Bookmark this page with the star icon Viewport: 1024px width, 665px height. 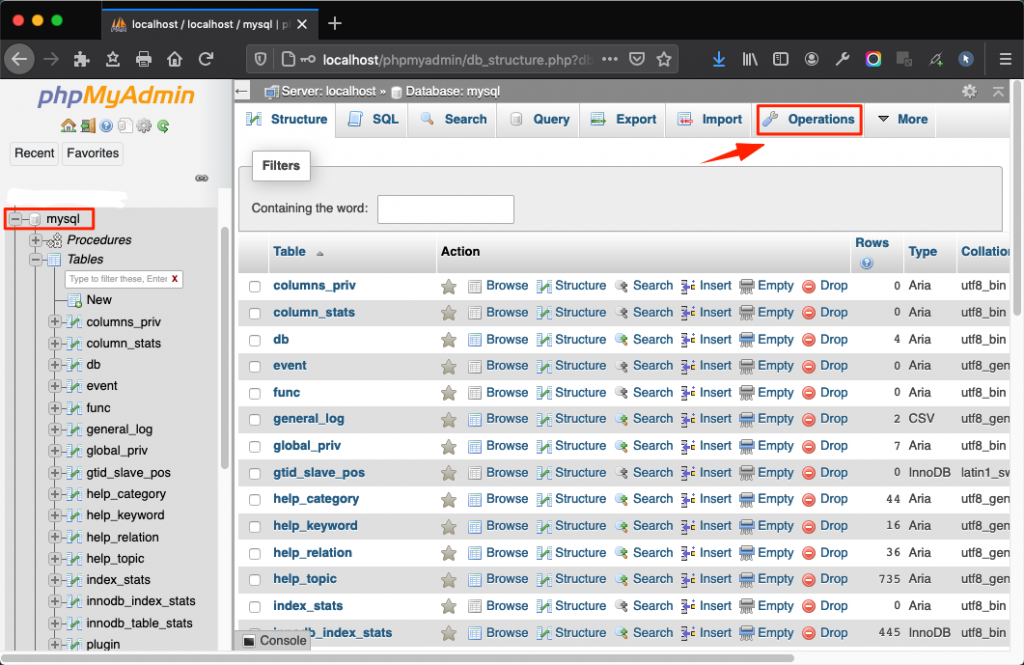664,59
